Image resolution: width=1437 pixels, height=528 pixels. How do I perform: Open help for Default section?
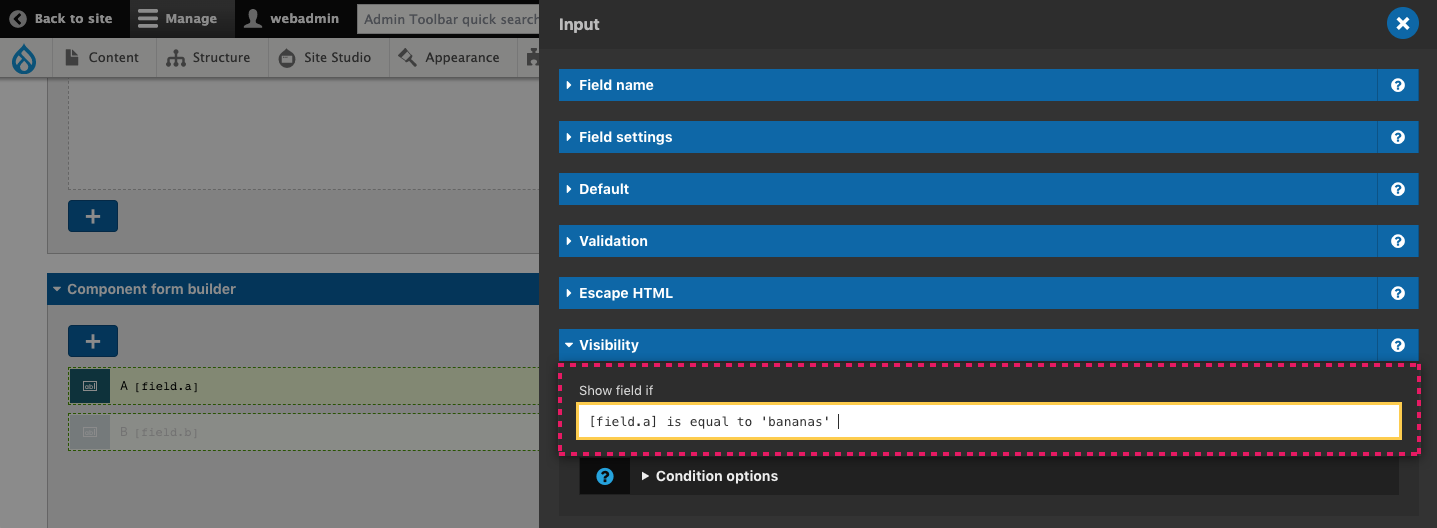pyautogui.click(x=1397, y=189)
